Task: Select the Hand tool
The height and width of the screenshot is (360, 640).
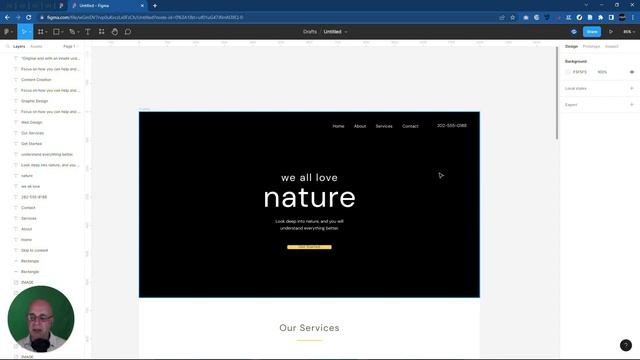Action: [115, 32]
